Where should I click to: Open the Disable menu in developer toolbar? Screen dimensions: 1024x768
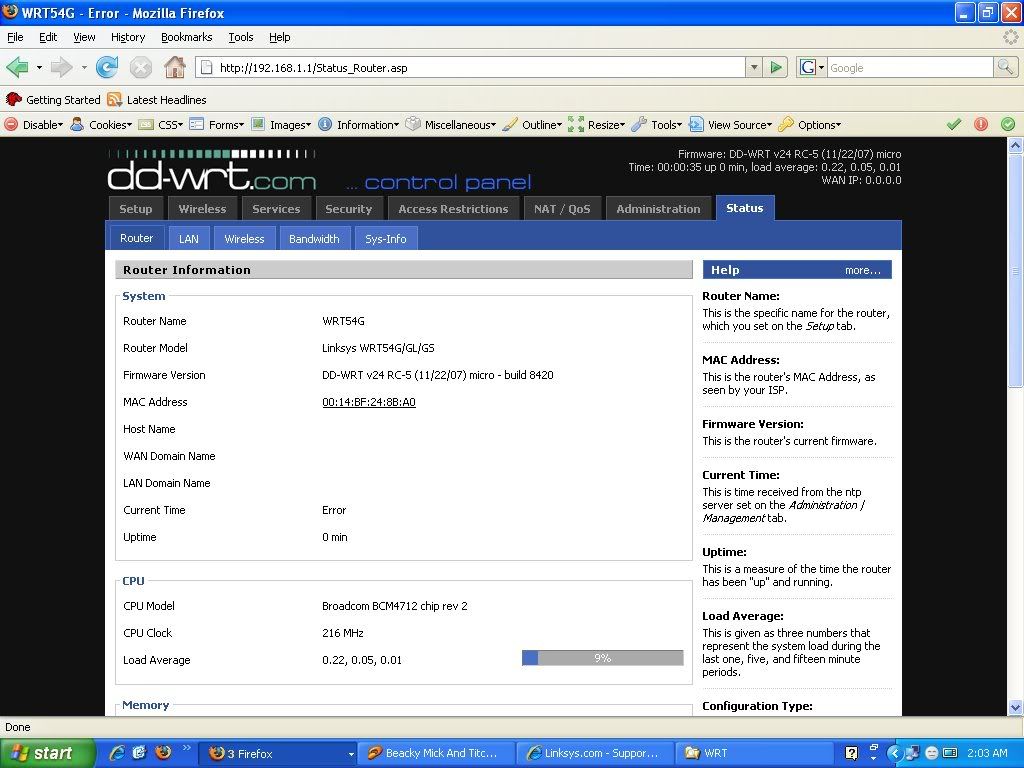[34, 125]
